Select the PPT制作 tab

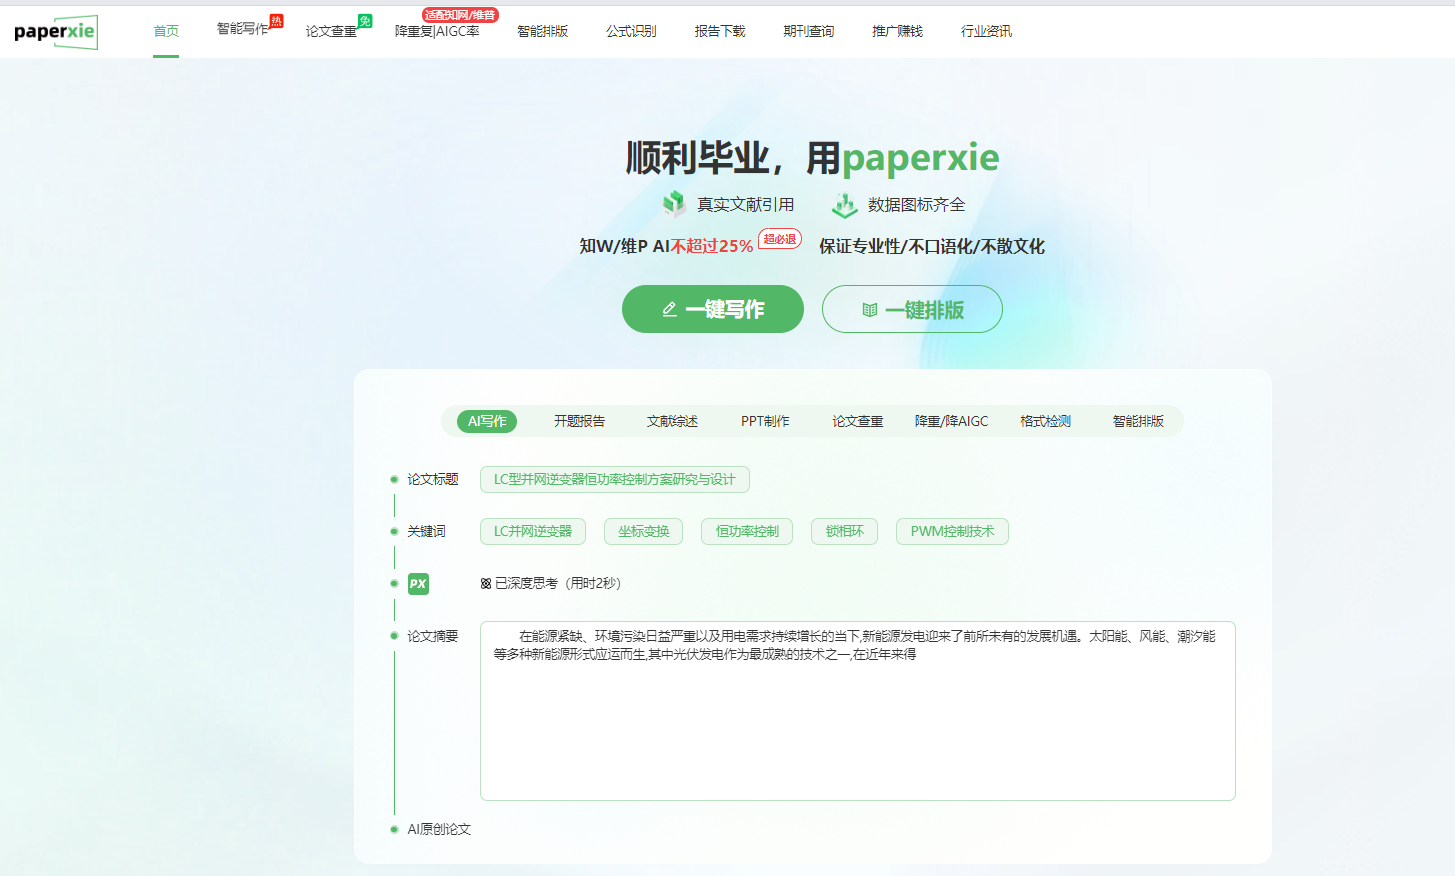pos(765,421)
